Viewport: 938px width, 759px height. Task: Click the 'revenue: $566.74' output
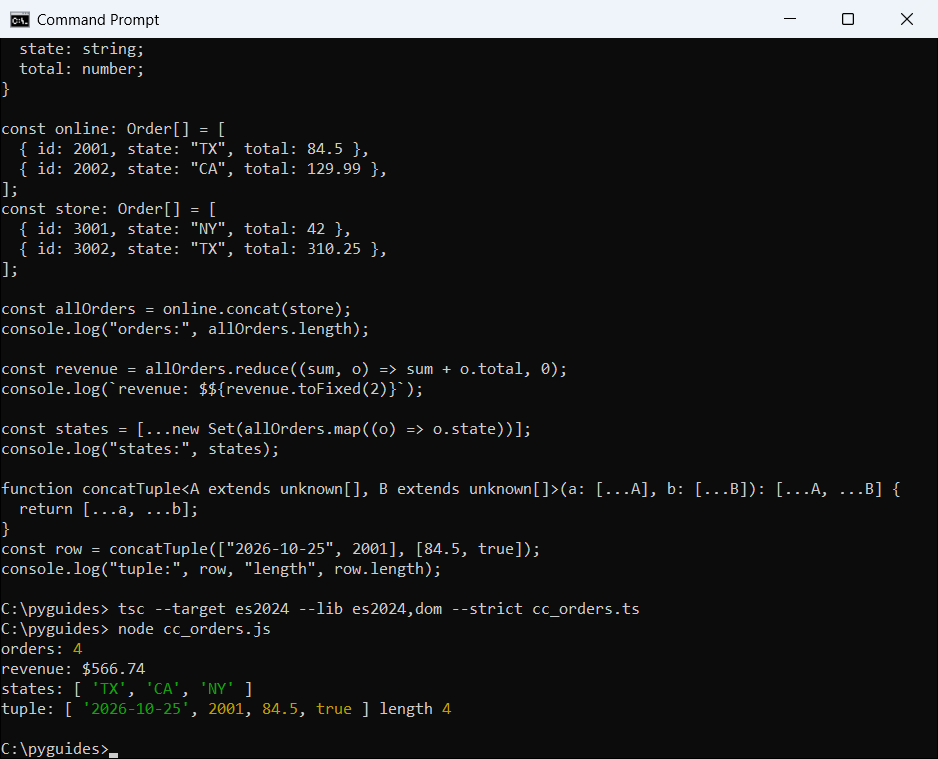pyautogui.click(x=73, y=669)
